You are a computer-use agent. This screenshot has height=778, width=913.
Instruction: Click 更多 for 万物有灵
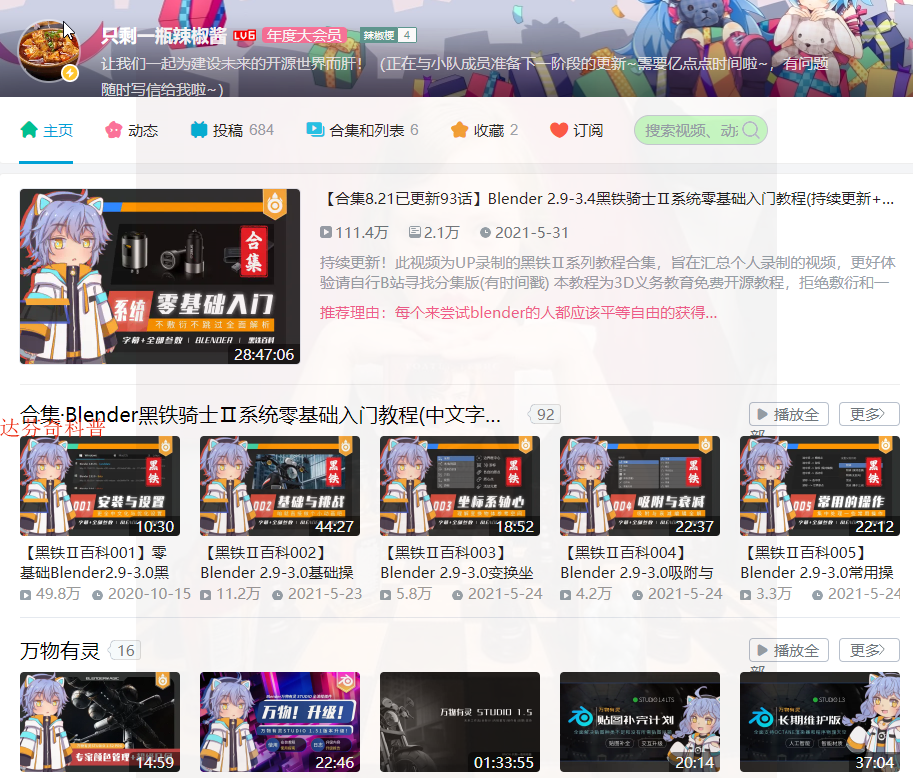point(869,650)
